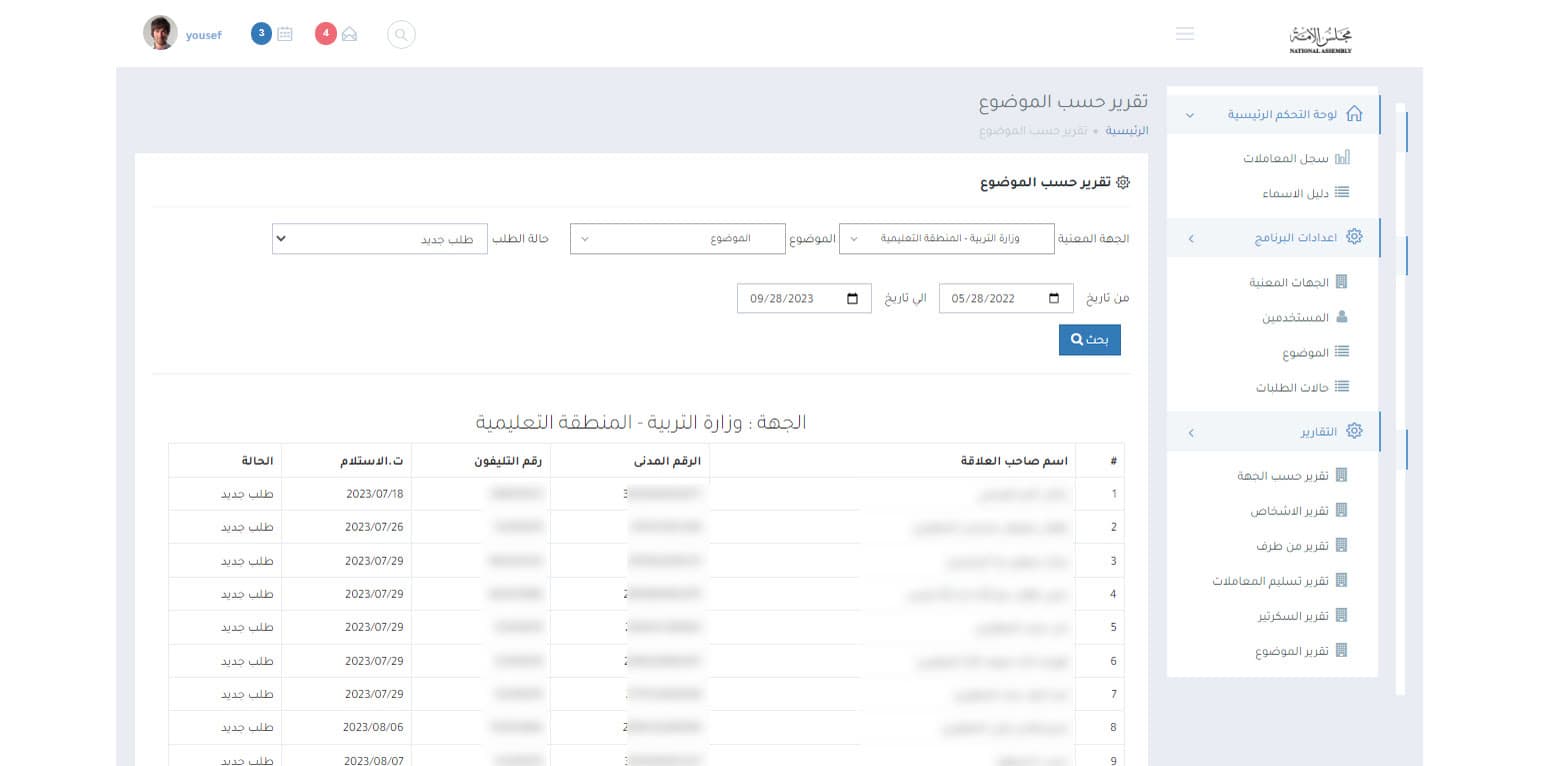Open the calendar icon showing badge 3
1568x766 pixels.
(x=285, y=34)
